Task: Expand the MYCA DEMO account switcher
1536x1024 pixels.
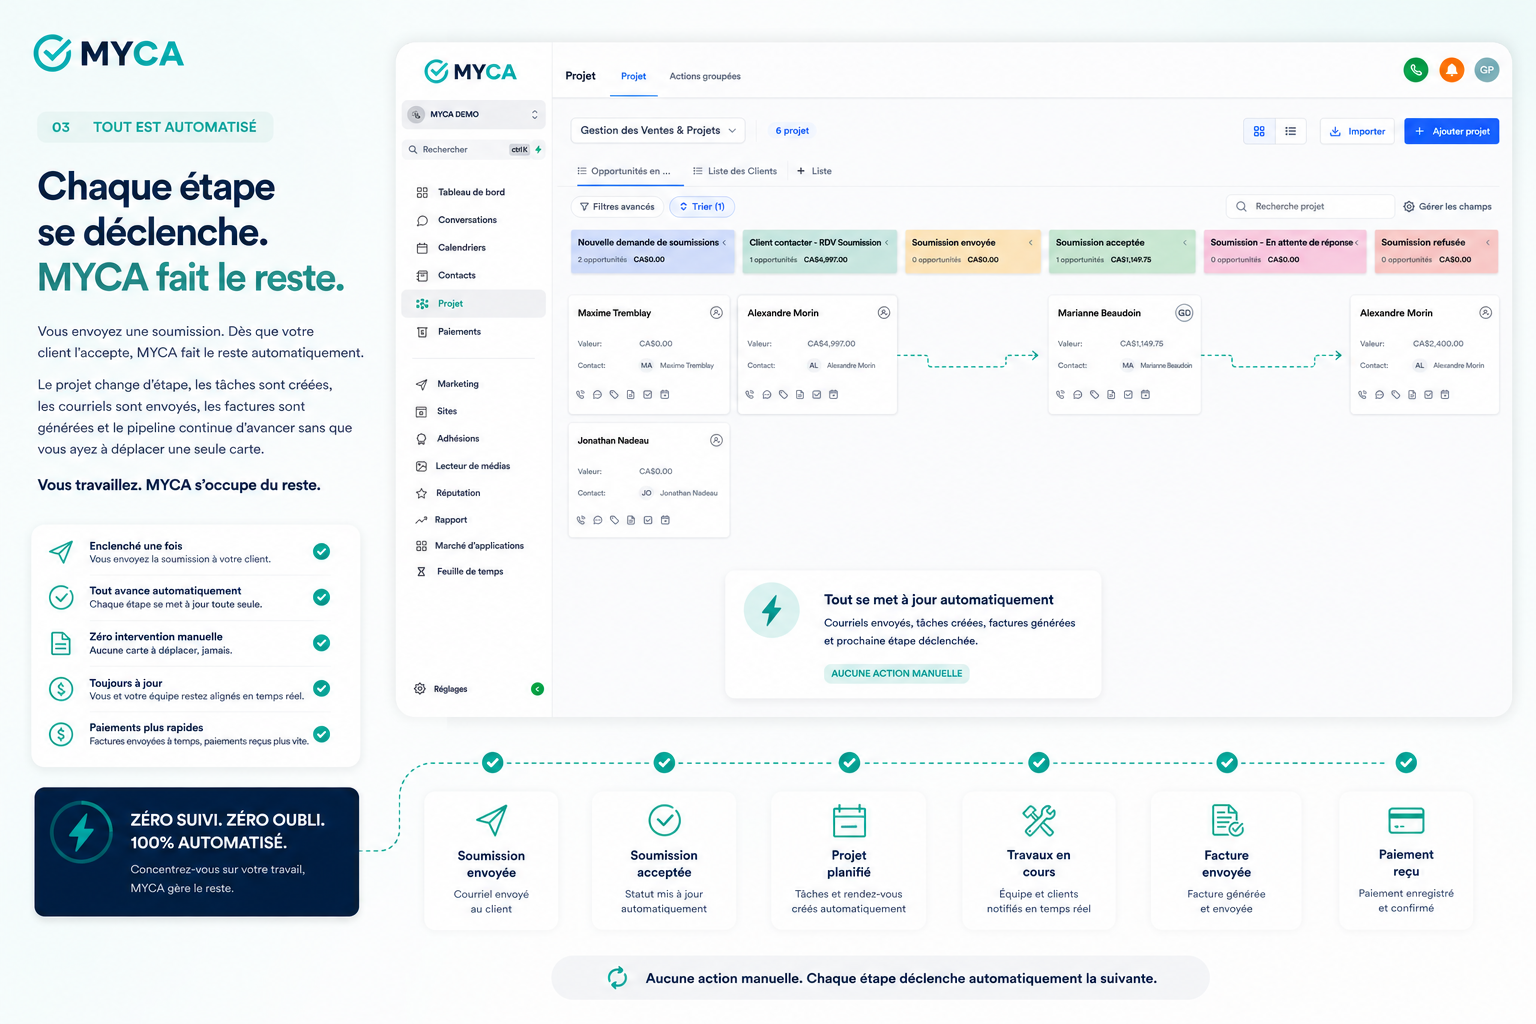Action: pos(474,114)
